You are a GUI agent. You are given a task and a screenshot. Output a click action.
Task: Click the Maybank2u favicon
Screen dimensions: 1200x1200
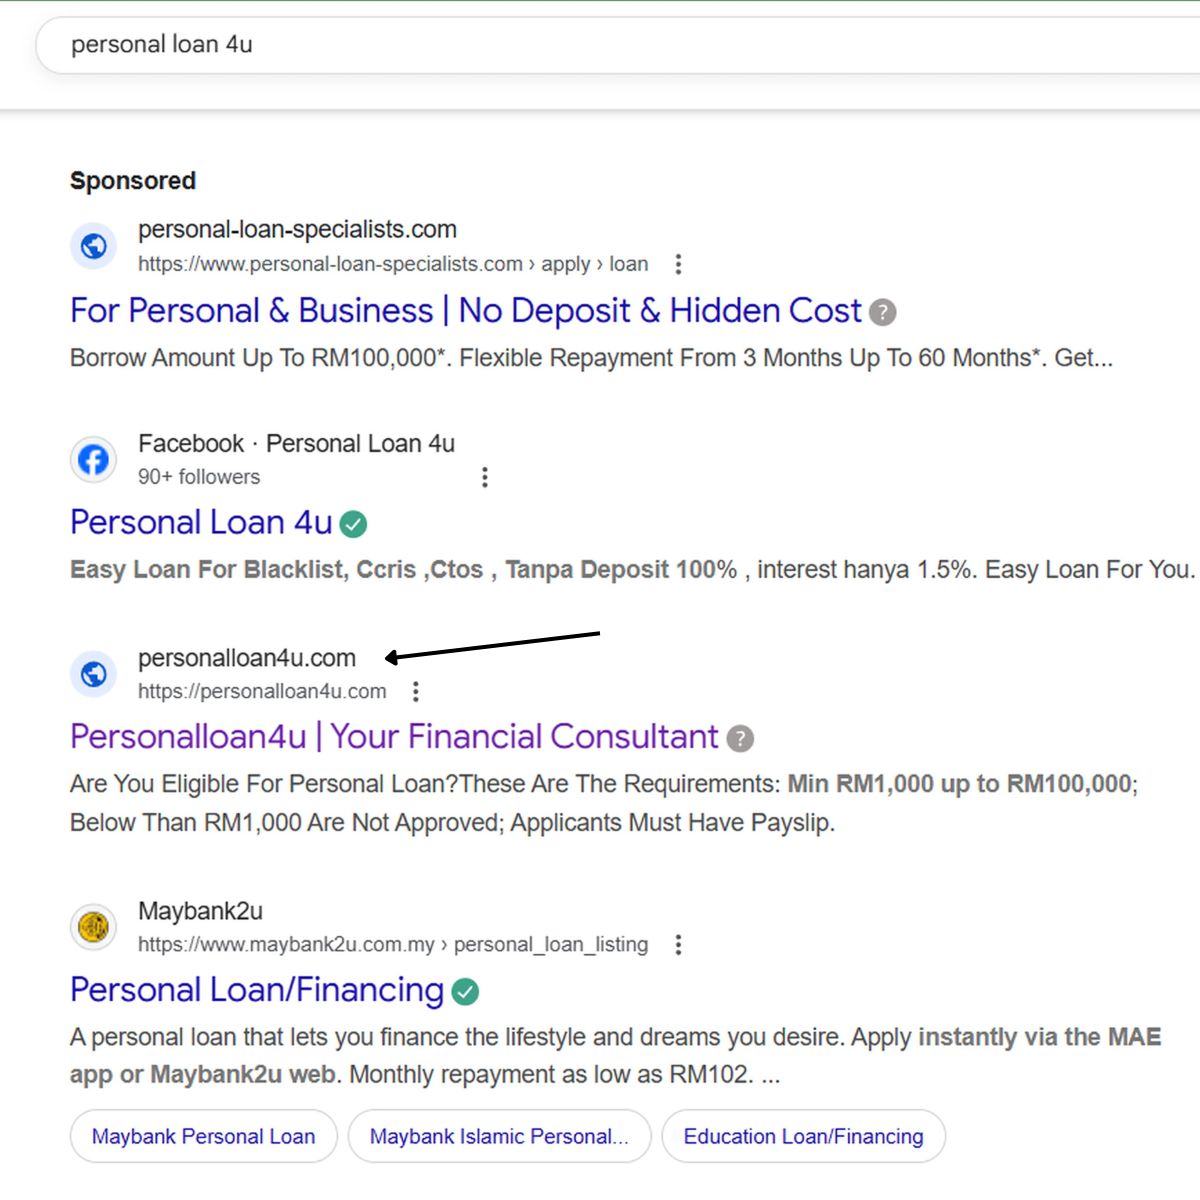click(x=94, y=927)
